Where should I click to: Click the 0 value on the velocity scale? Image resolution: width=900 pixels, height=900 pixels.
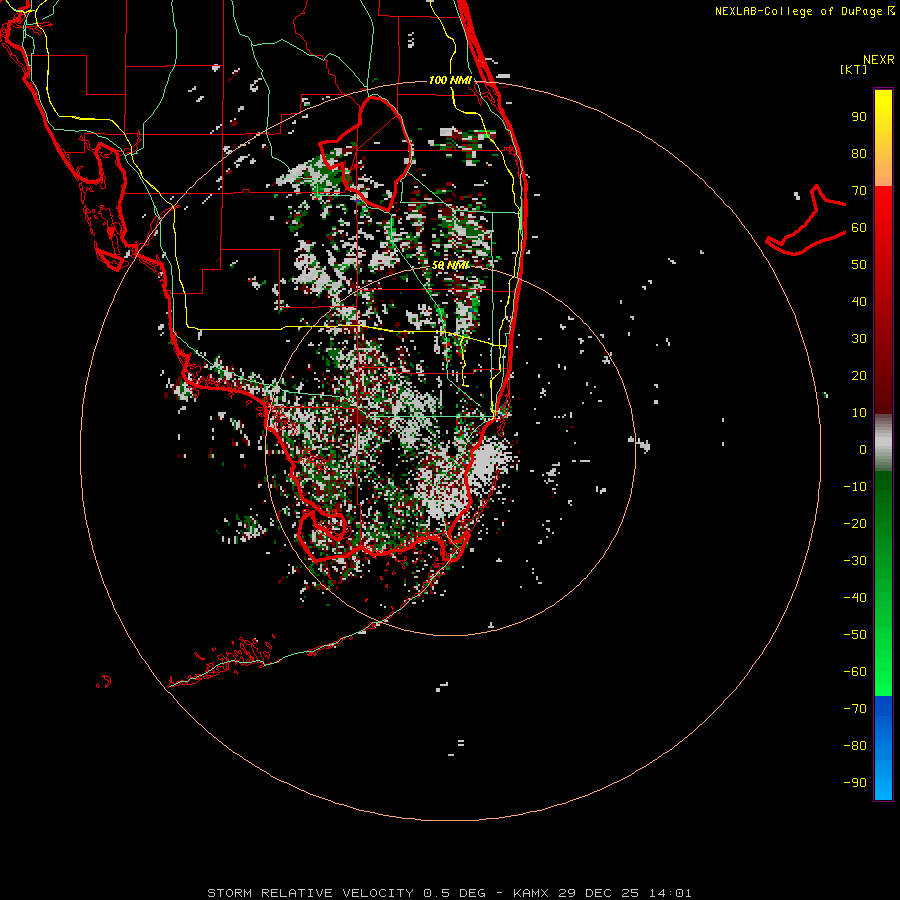(863, 450)
